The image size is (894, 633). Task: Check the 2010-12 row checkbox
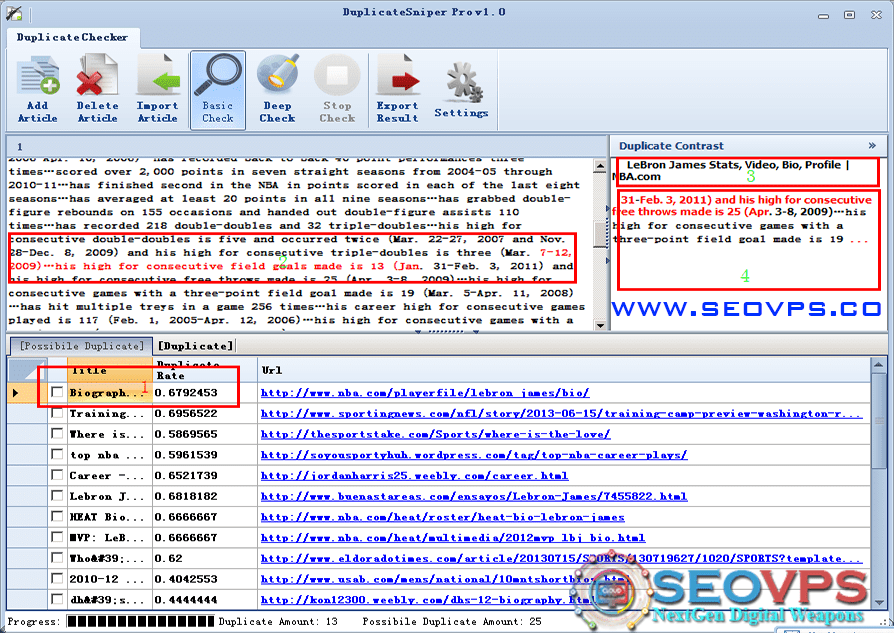[x=57, y=578]
